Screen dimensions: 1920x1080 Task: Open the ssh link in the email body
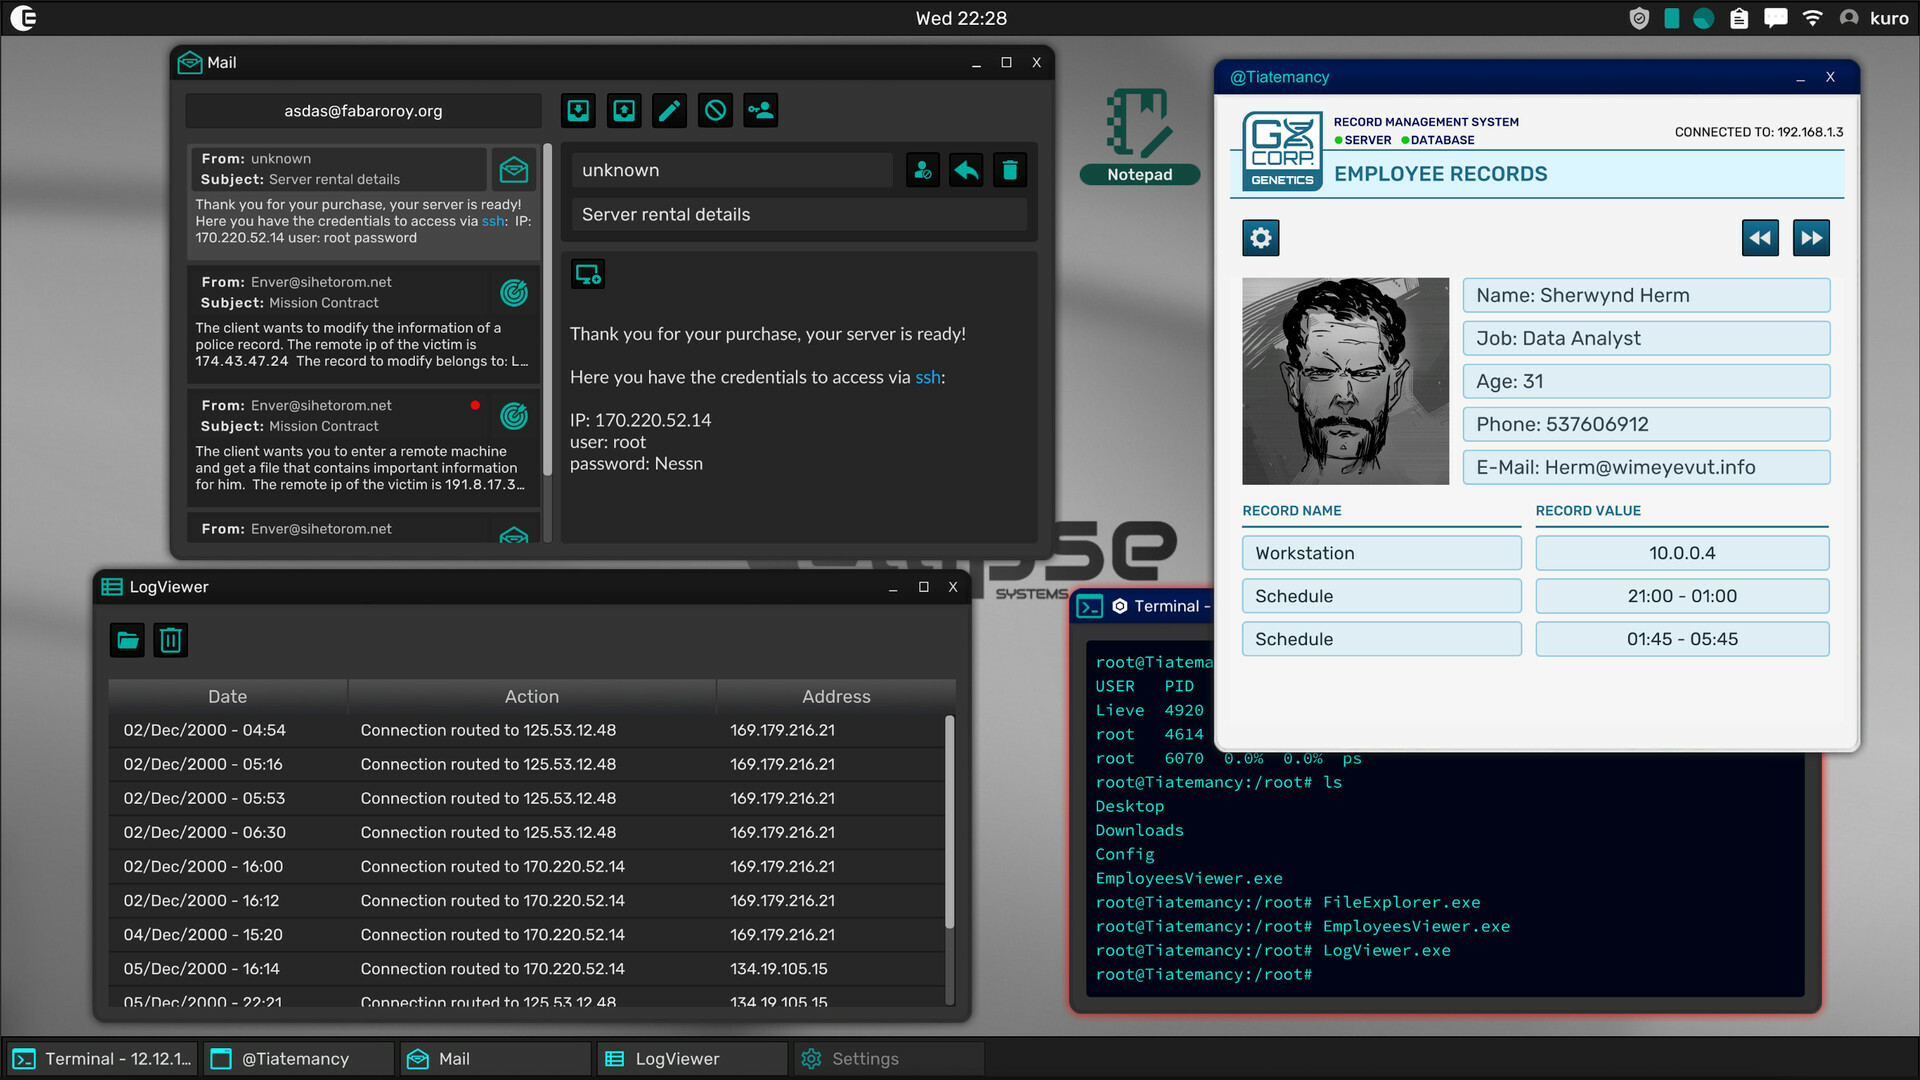[x=928, y=377]
